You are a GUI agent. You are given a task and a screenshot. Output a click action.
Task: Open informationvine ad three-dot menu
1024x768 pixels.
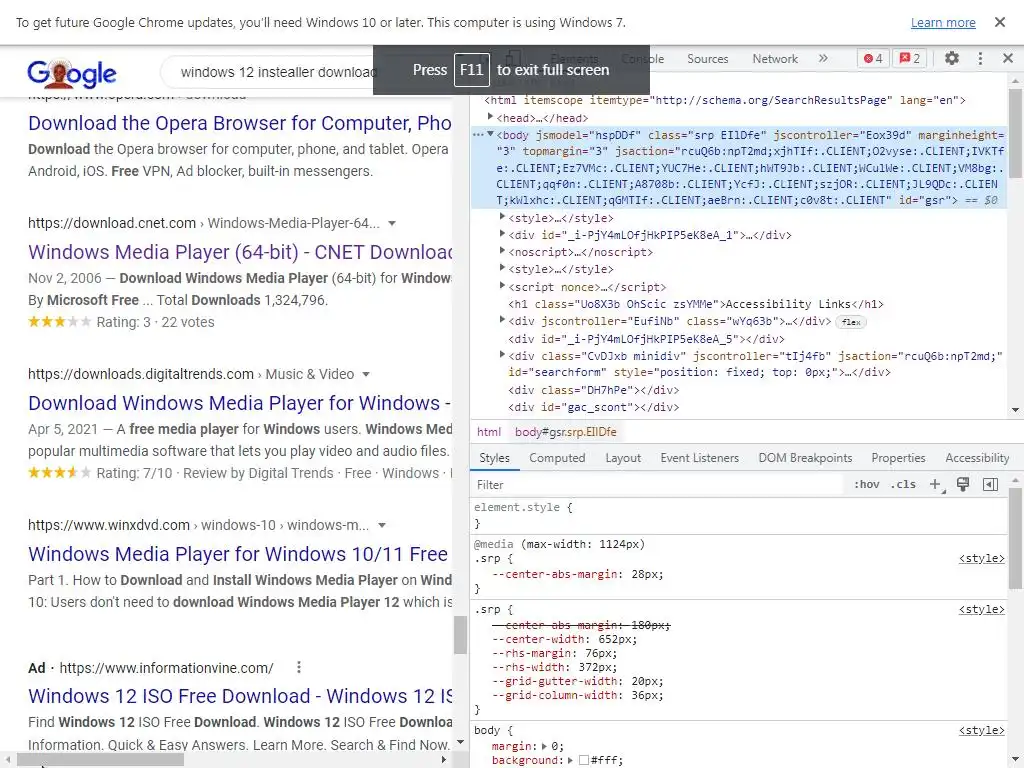click(x=298, y=667)
